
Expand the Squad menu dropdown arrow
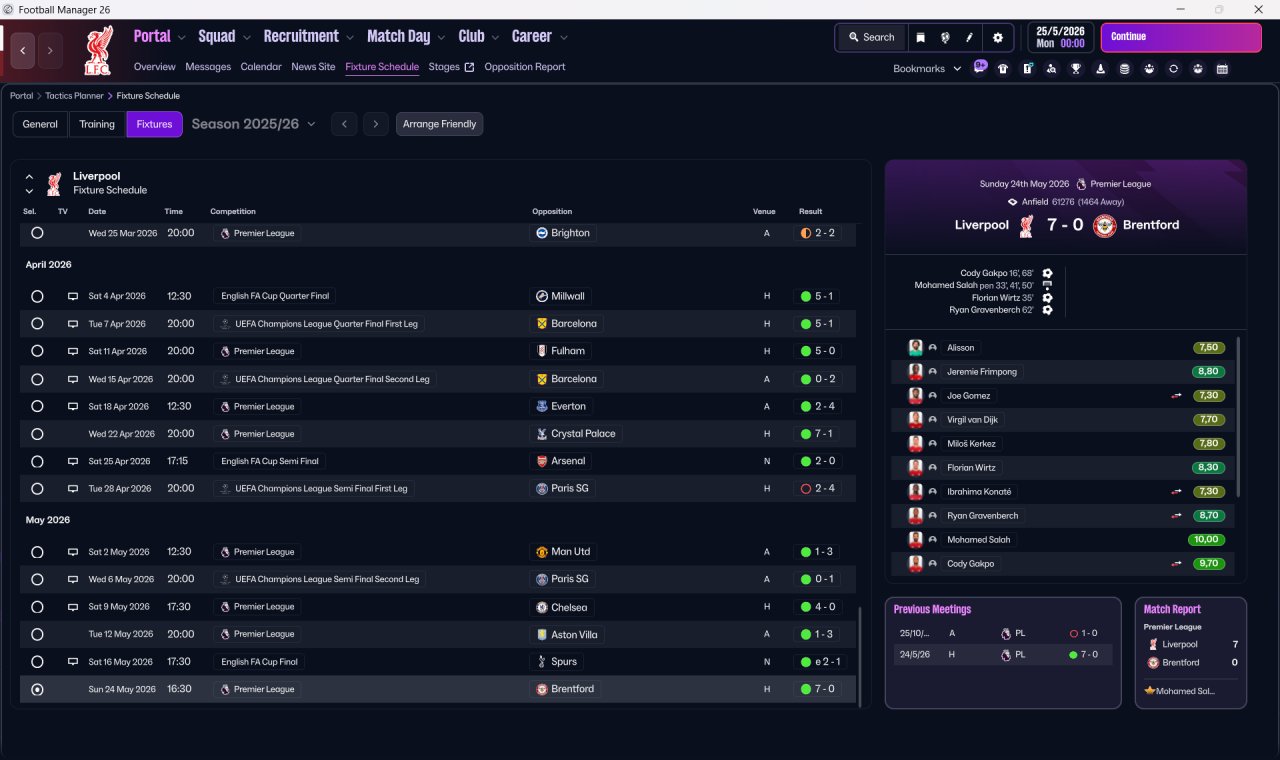[x=246, y=38]
